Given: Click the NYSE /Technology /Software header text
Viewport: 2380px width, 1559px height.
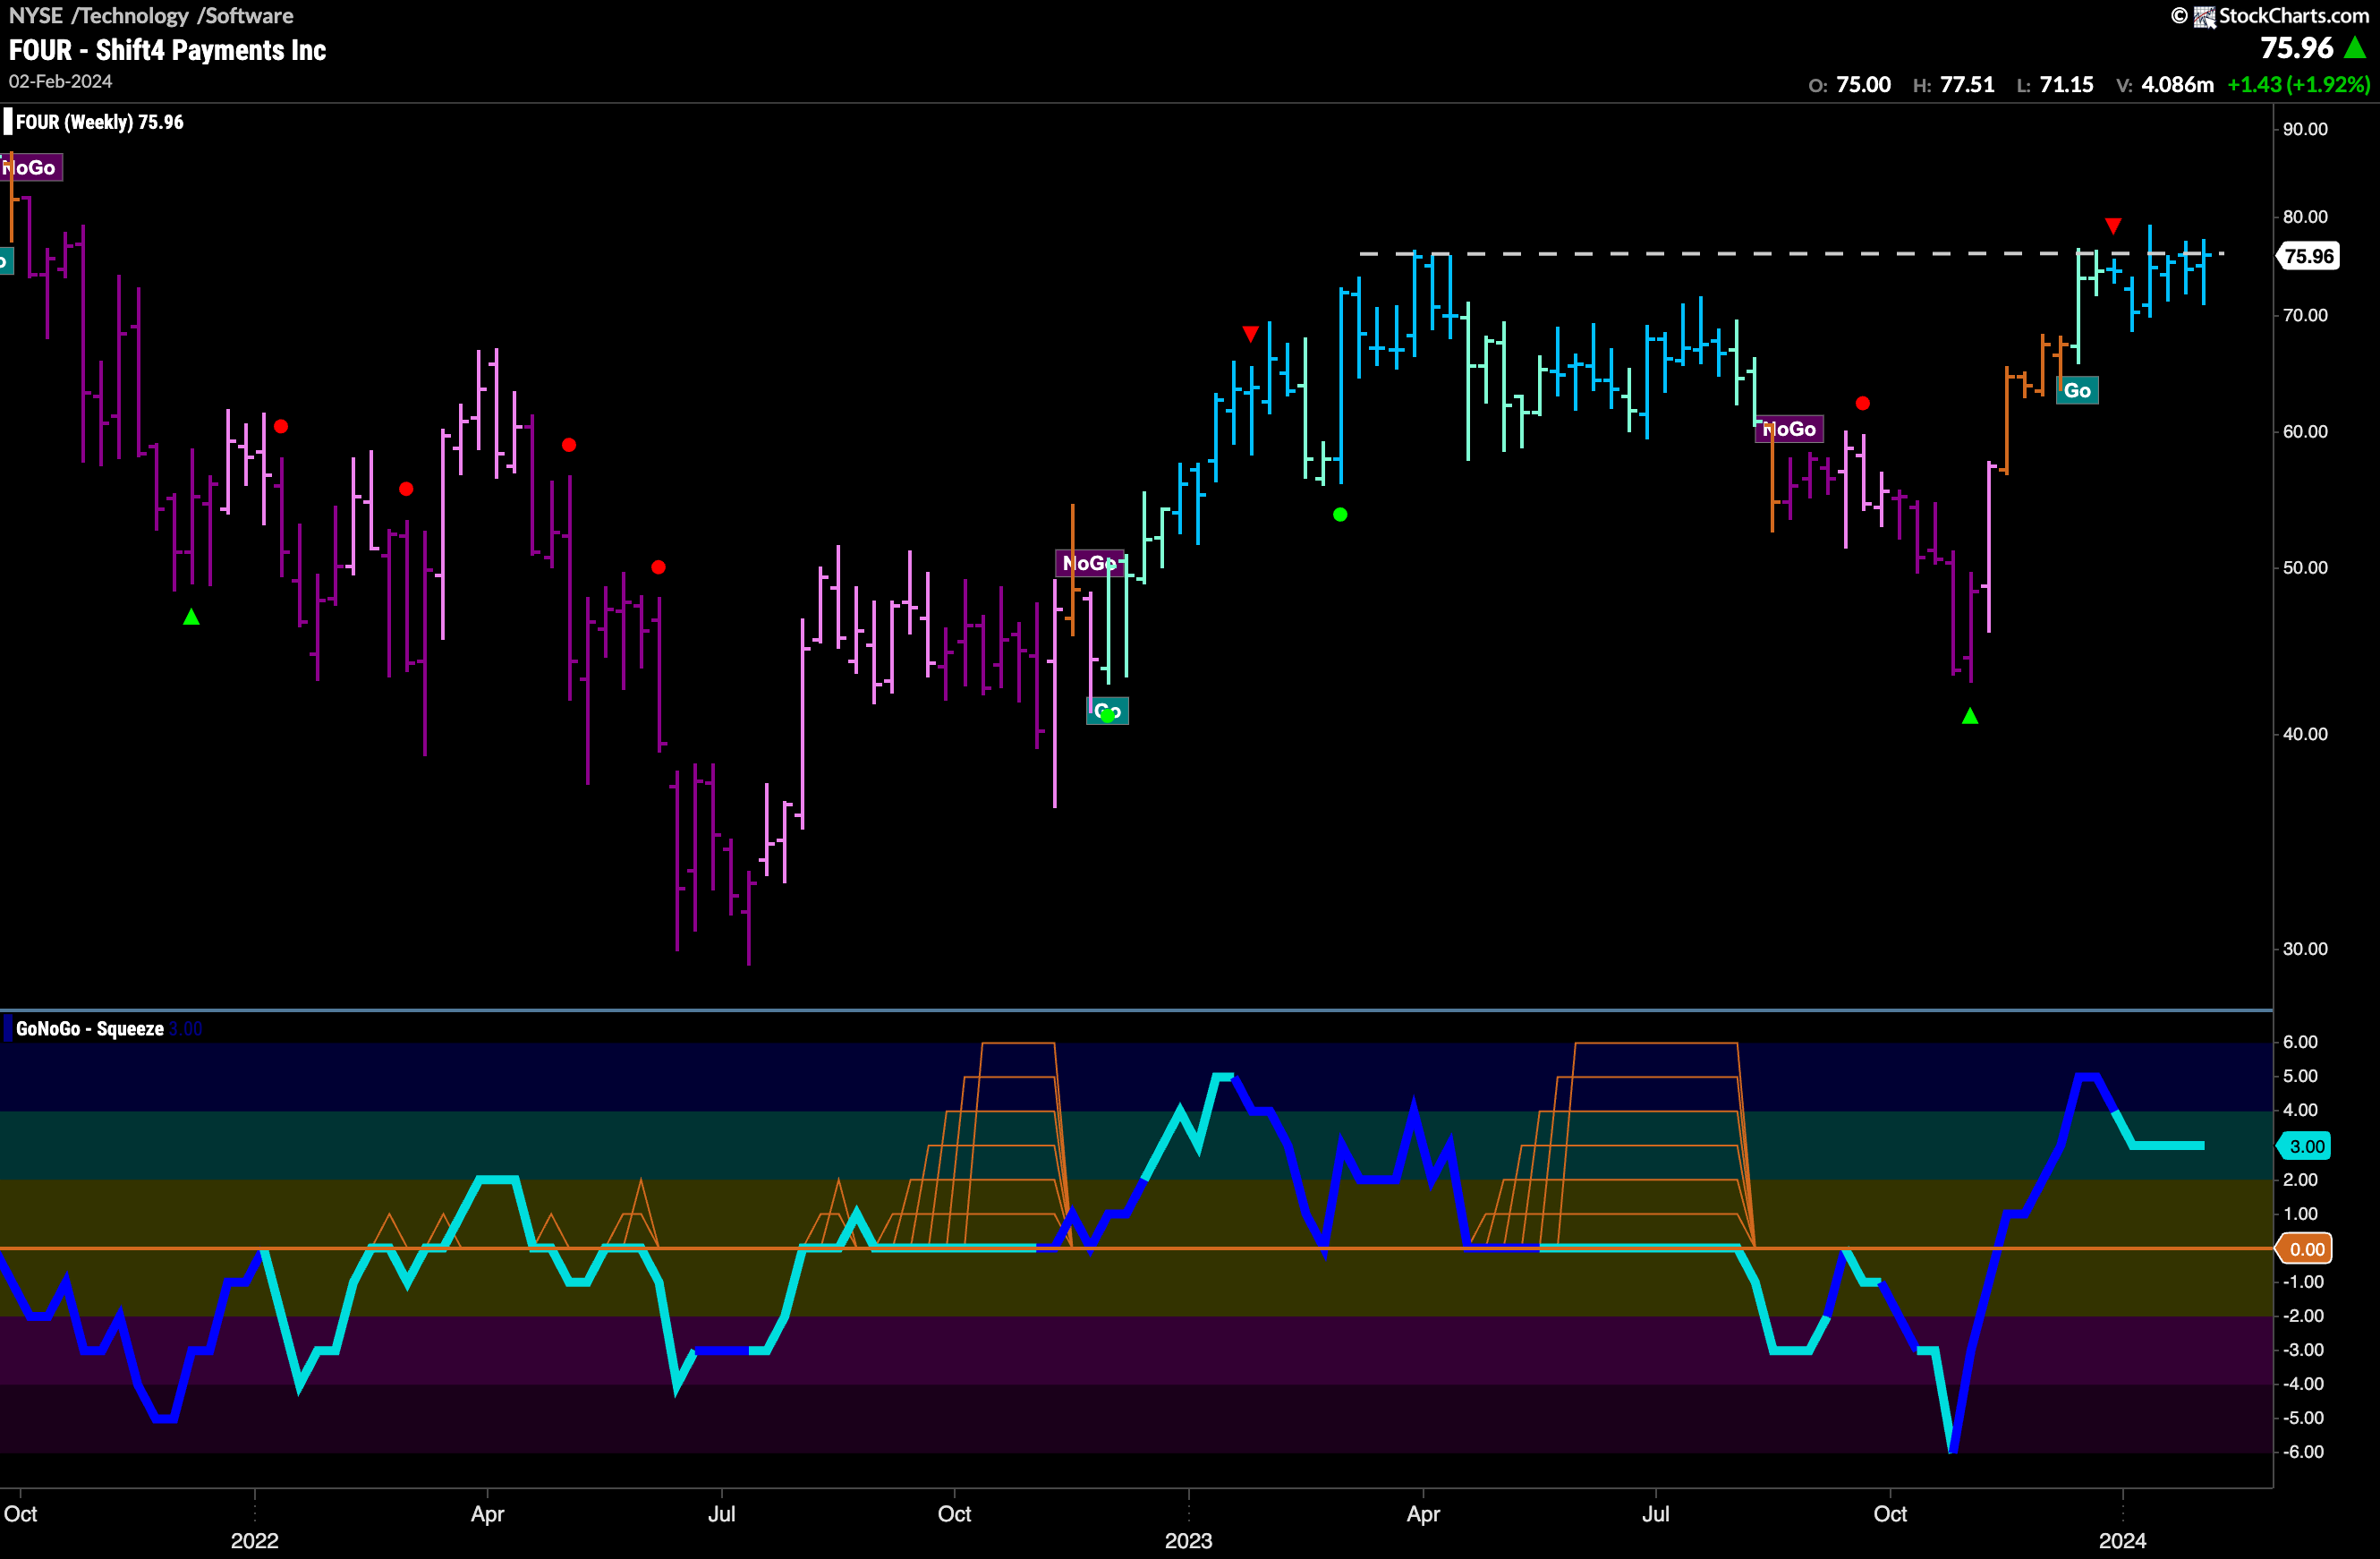Looking at the screenshot, I should point(151,16).
